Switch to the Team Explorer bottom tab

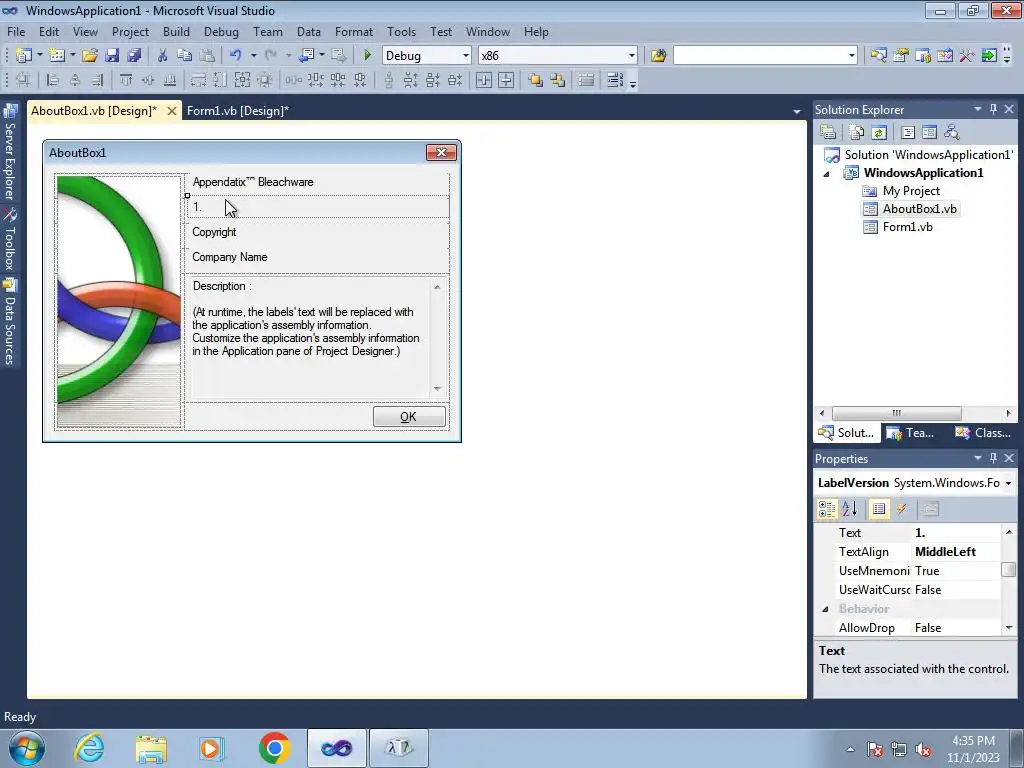(911, 432)
